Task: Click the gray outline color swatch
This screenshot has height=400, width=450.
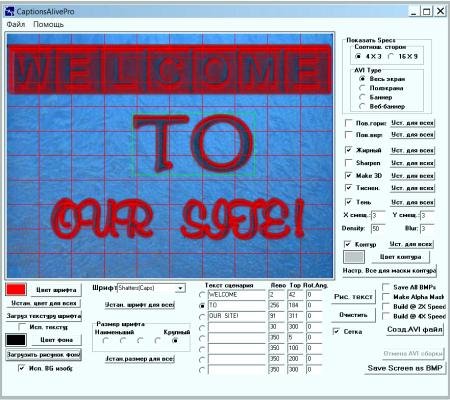Action: click(x=354, y=257)
